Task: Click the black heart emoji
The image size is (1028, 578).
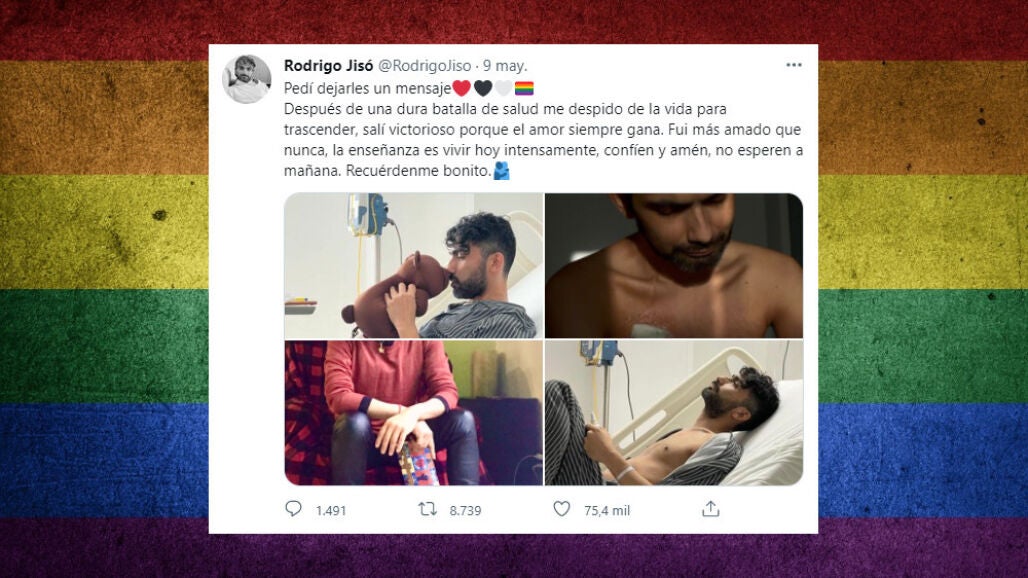Action: 483,88
